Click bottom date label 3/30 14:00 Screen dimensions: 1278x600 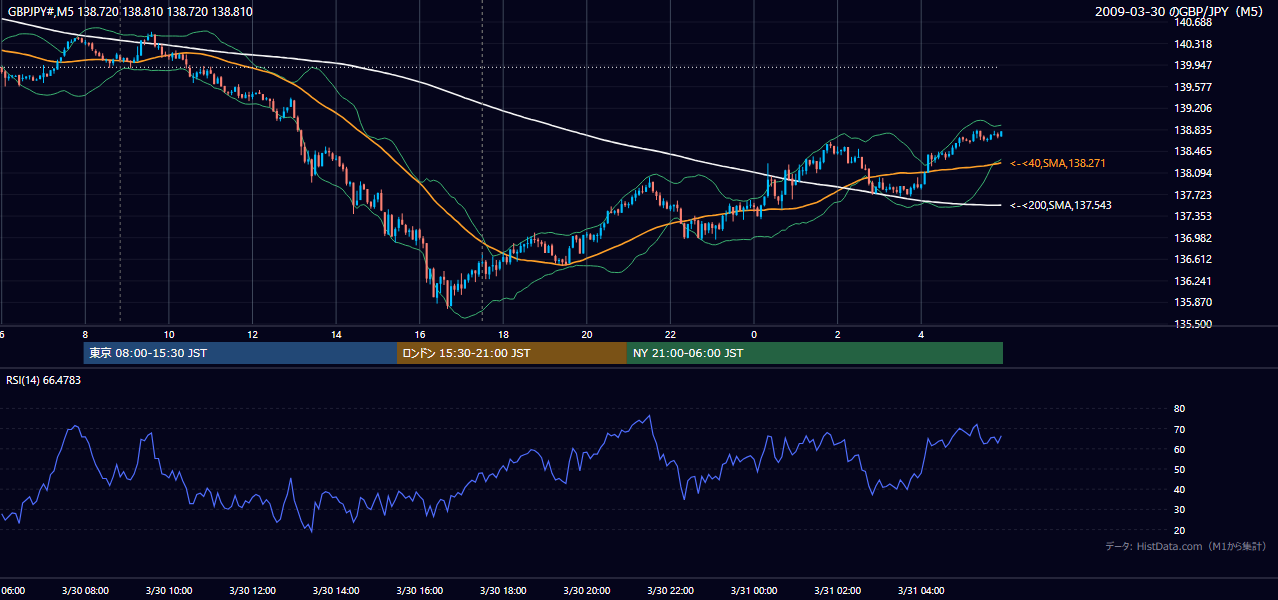coord(336,590)
